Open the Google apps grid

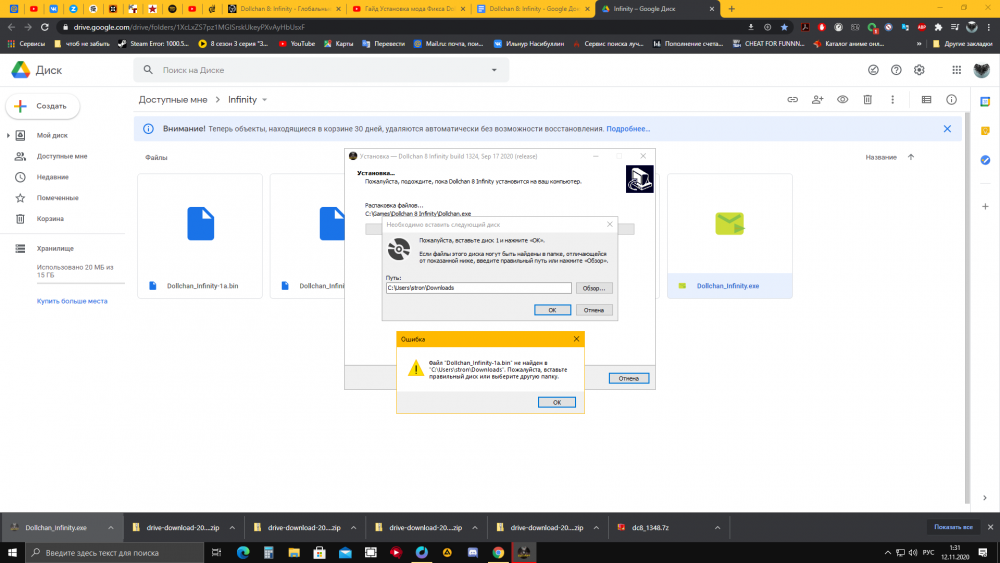[x=956, y=70]
